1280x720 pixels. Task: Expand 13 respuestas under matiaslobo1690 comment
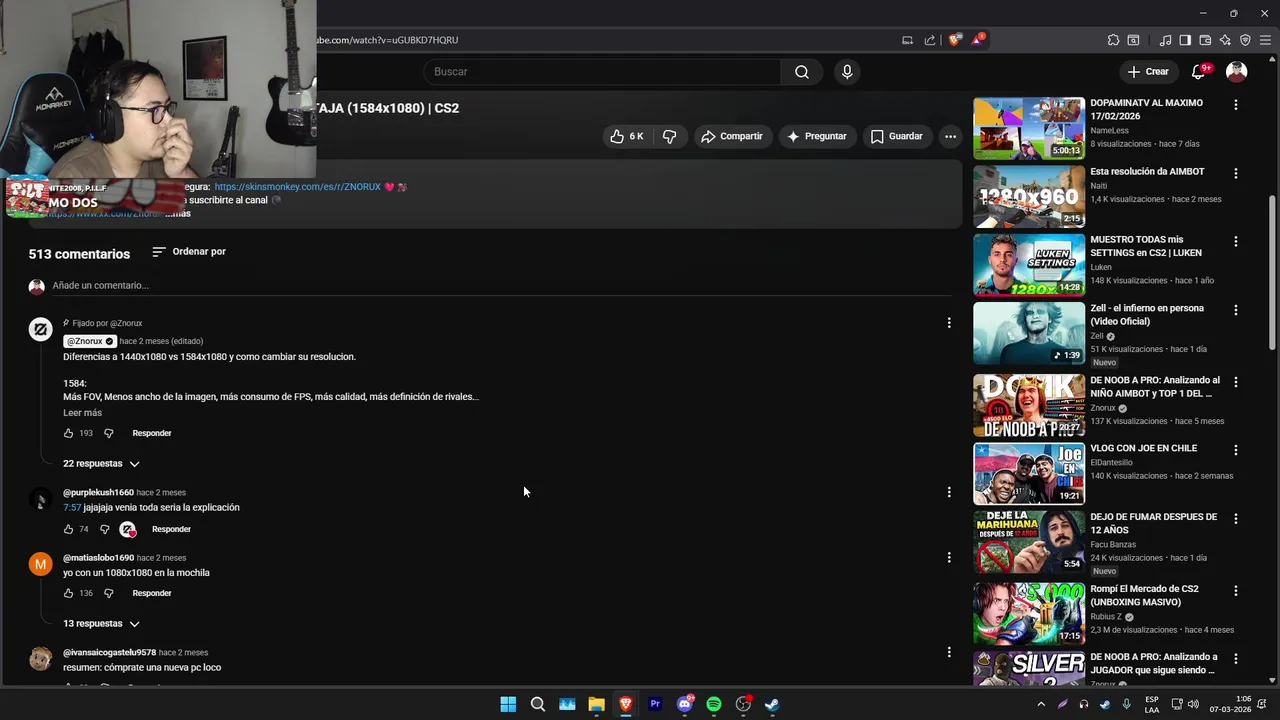tap(101, 624)
